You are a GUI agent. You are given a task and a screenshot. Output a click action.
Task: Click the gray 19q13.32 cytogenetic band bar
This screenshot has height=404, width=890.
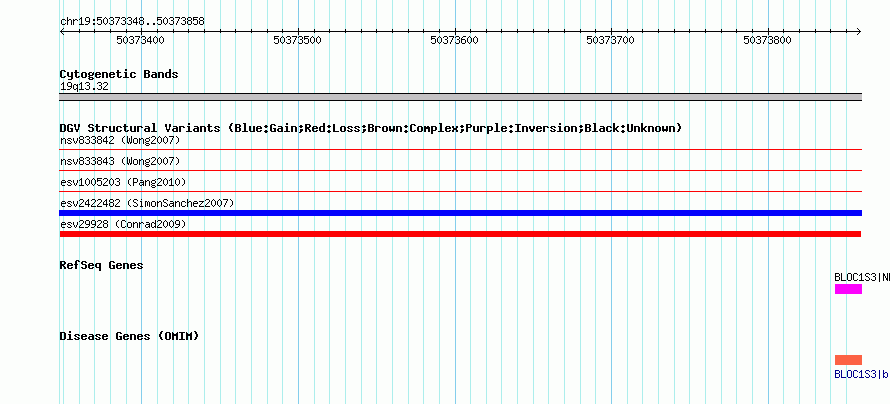coord(460,97)
